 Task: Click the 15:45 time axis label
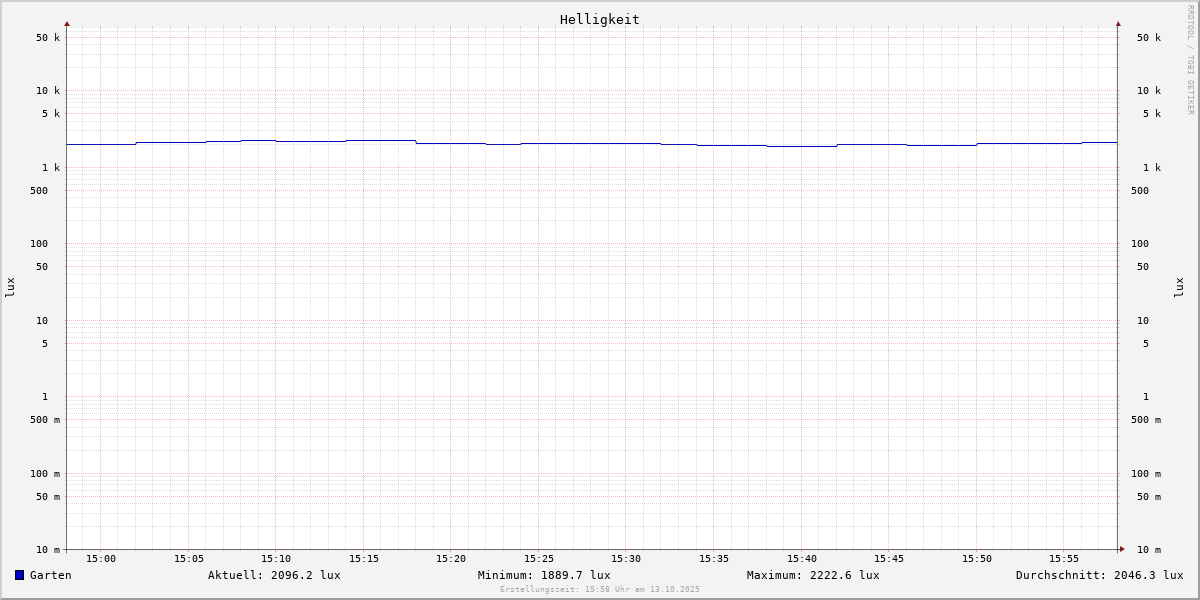pos(889,559)
